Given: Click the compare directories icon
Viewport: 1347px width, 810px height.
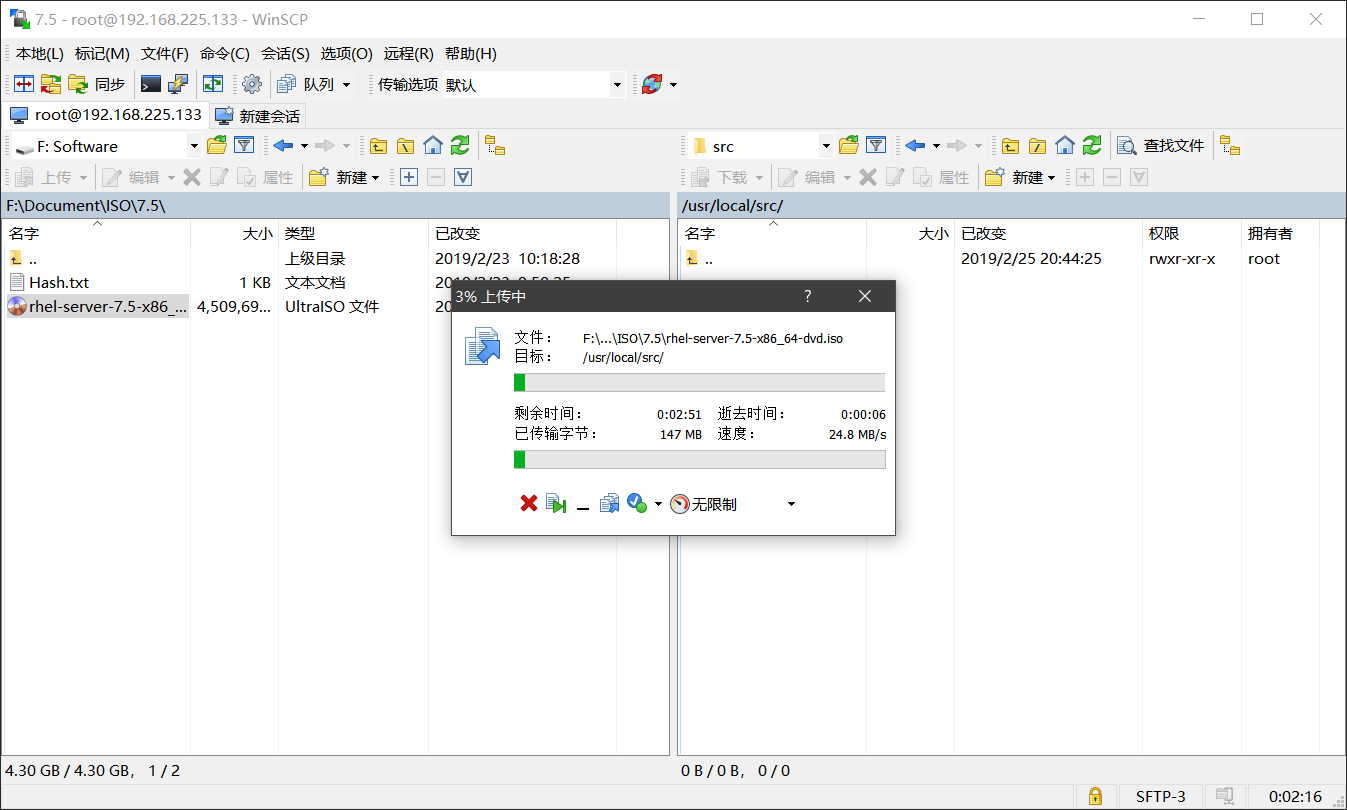Looking at the screenshot, I should coord(24,85).
